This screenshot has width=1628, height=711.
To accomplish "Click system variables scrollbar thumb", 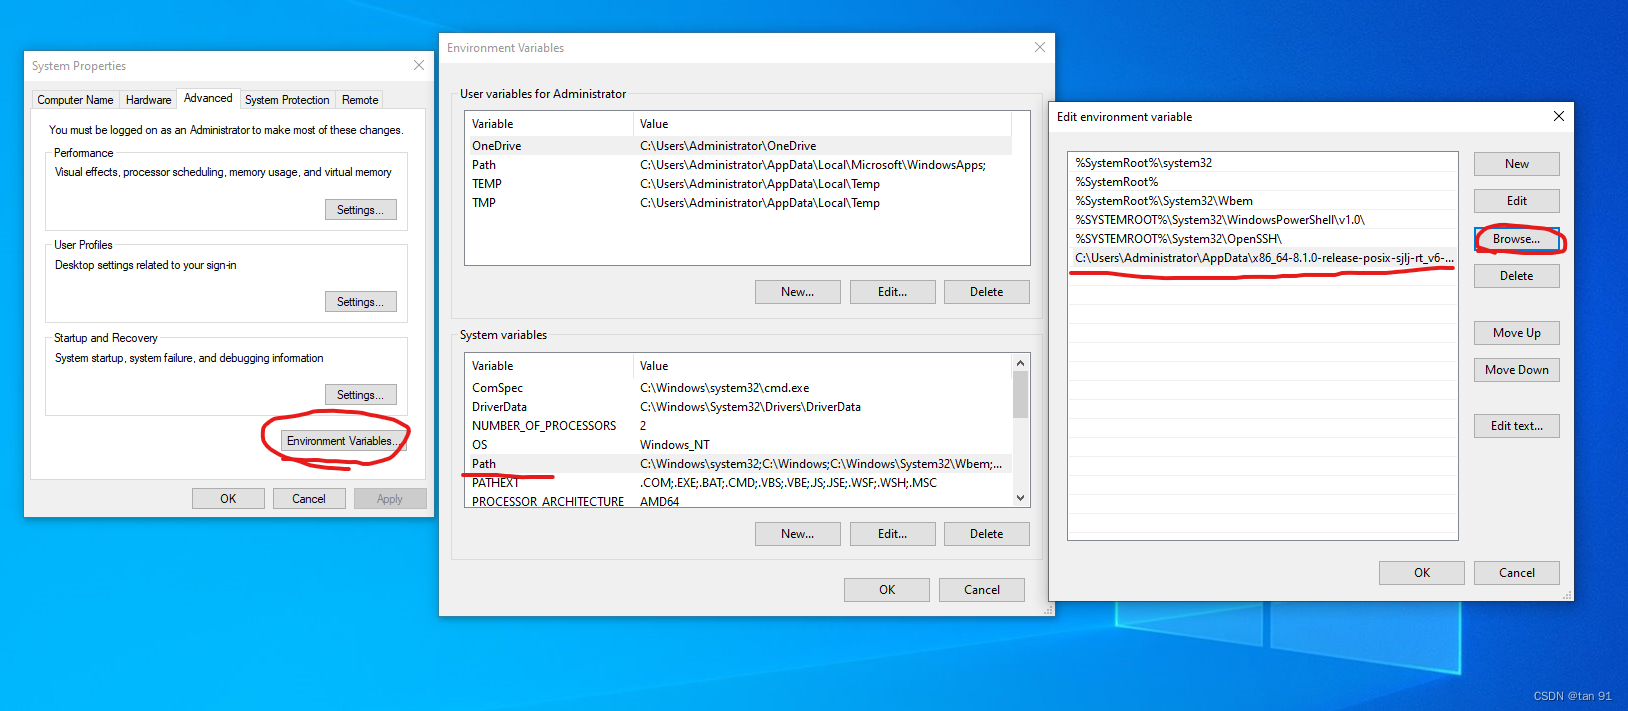I will pyautogui.click(x=1020, y=394).
